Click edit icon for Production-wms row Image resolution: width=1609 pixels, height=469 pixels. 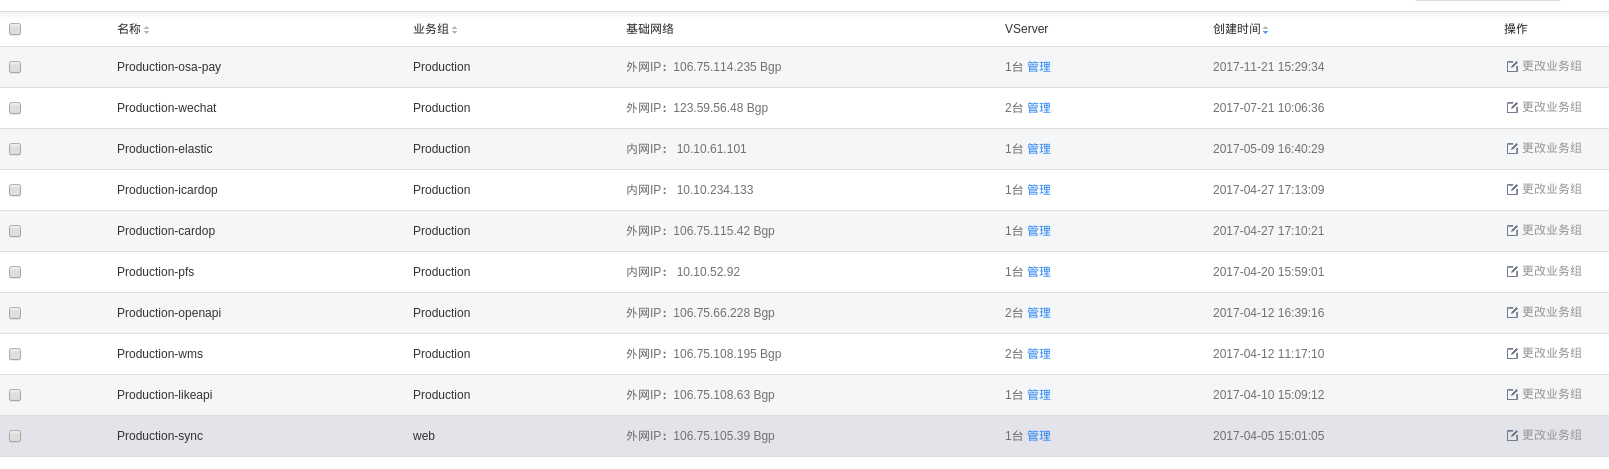pos(1512,354)
